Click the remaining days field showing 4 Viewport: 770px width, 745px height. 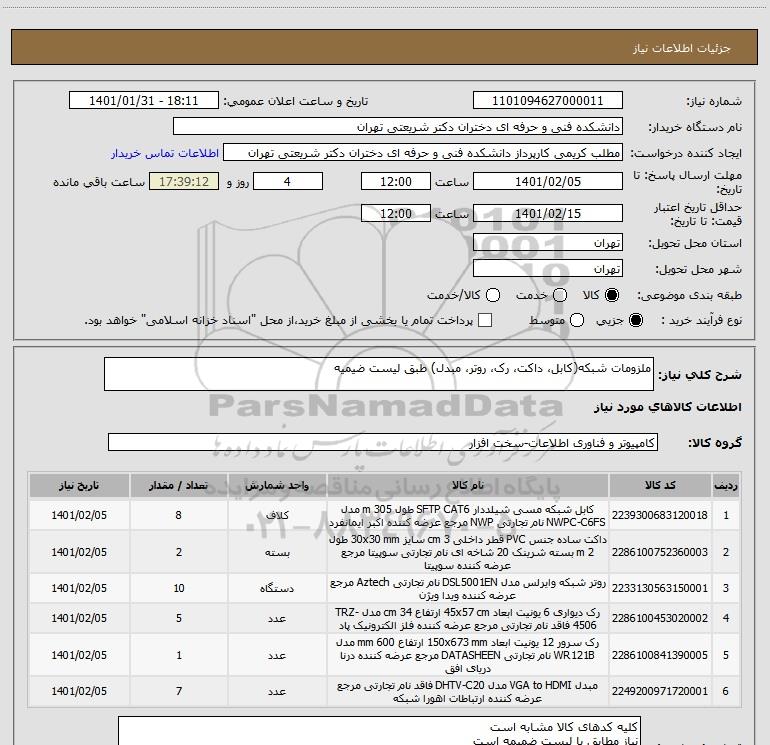(287, 181)
